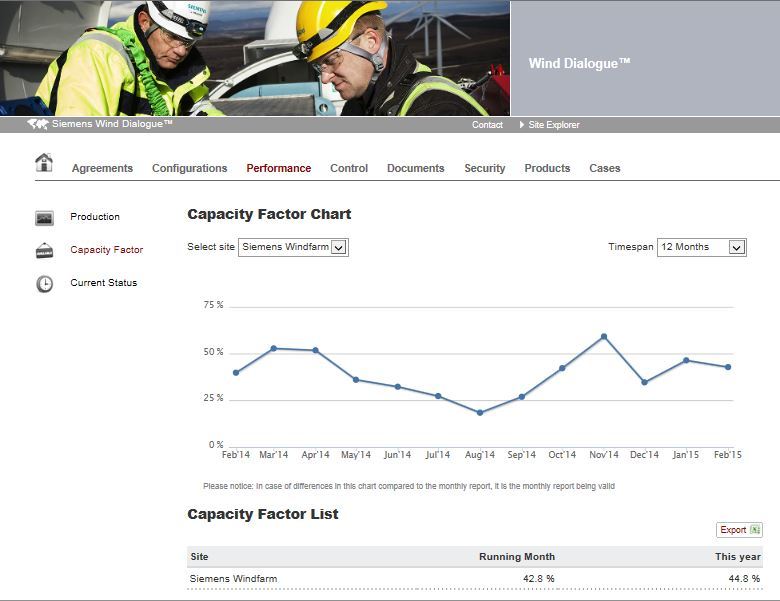Click the Wind Dialogue banner title
Image resolution: width=780 pixels, height=601 pixels.
click(x=579, y=64)
